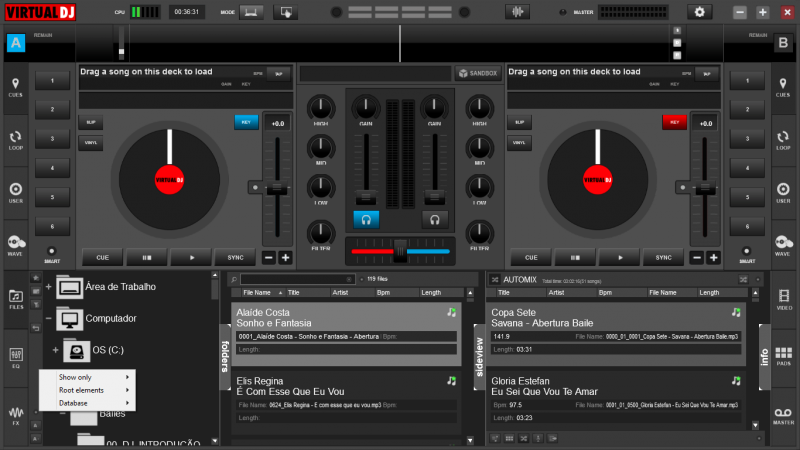
Task: Open the FX panel icon
Action: [16, 415]
